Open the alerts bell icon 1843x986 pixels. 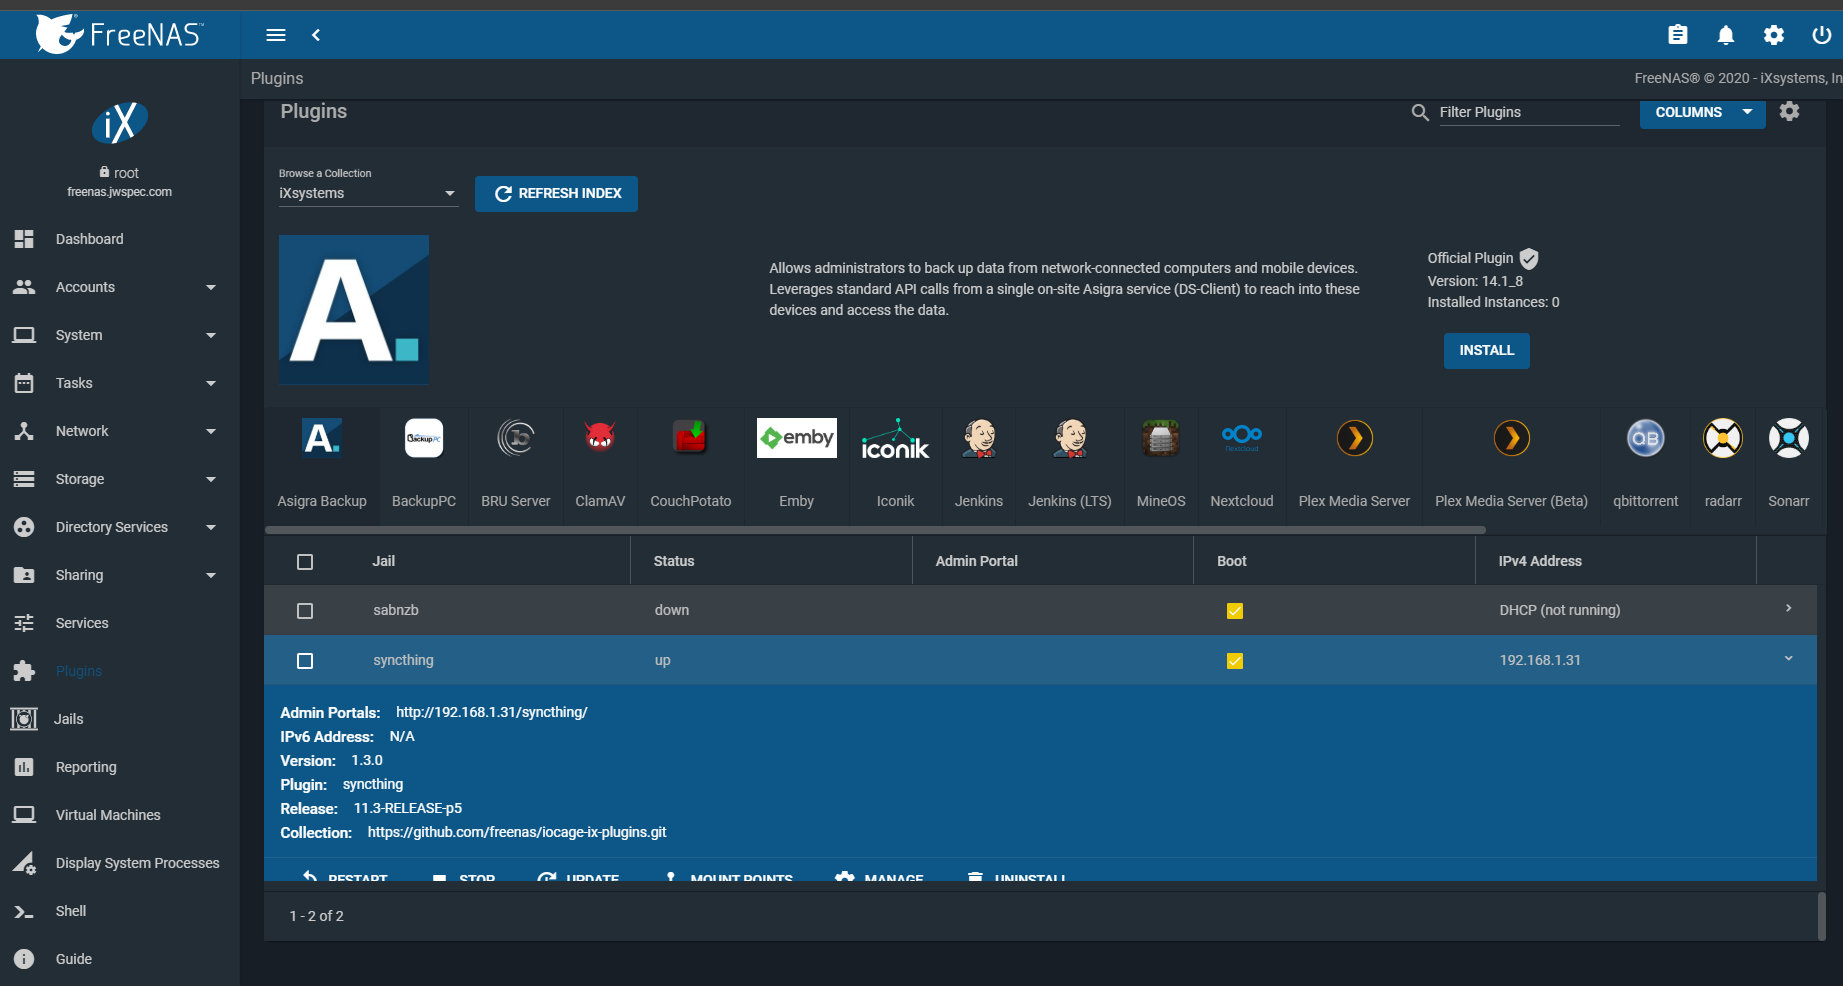[1726, 35]
